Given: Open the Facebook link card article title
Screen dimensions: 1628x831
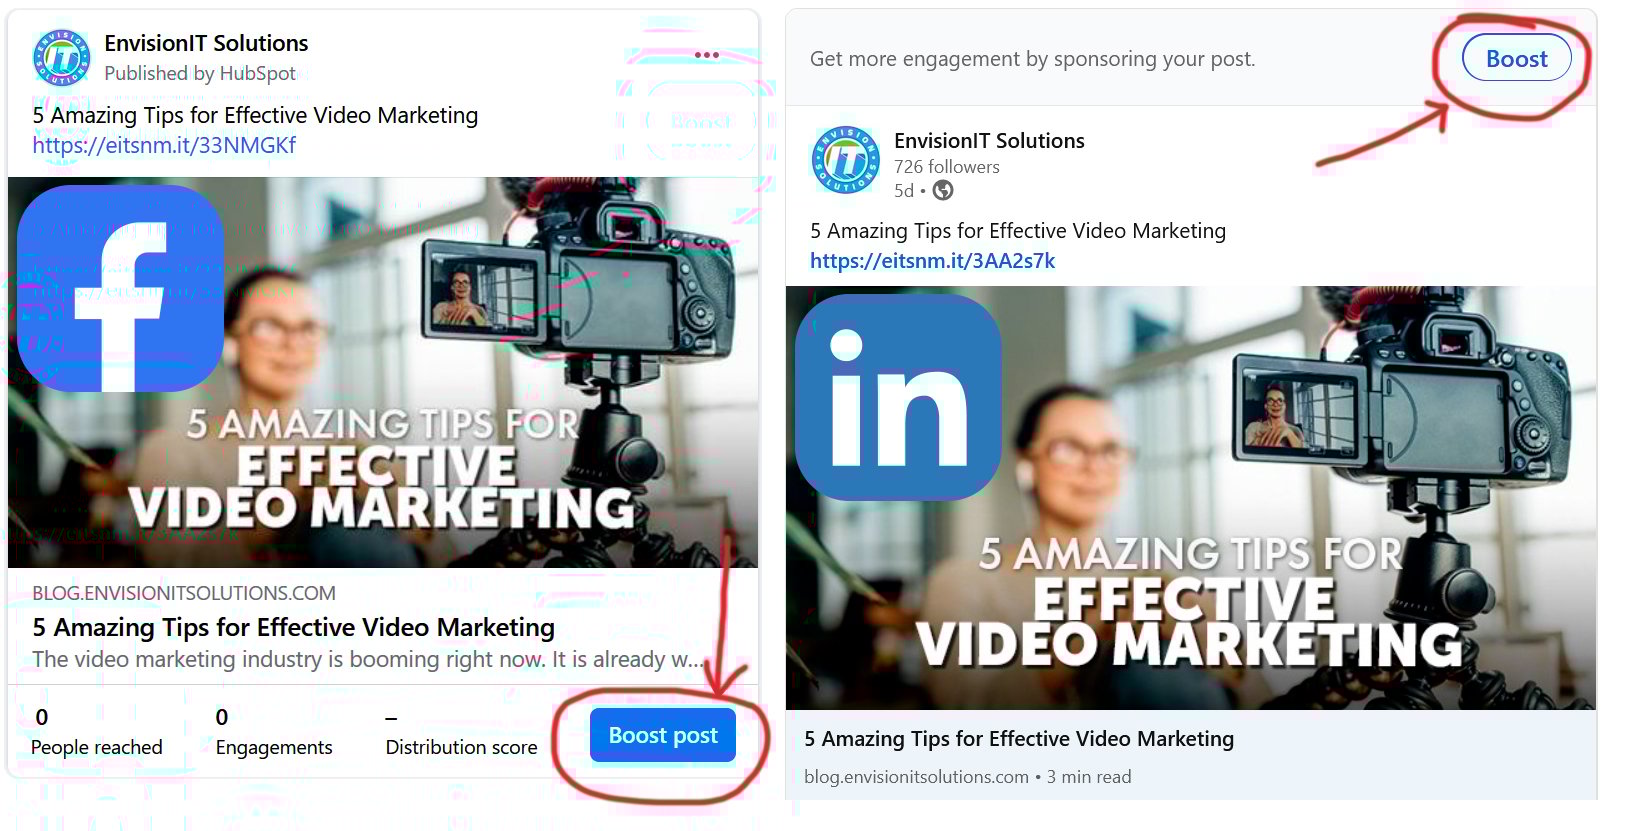Looking at the screenshot, I should tap(293, 627).
